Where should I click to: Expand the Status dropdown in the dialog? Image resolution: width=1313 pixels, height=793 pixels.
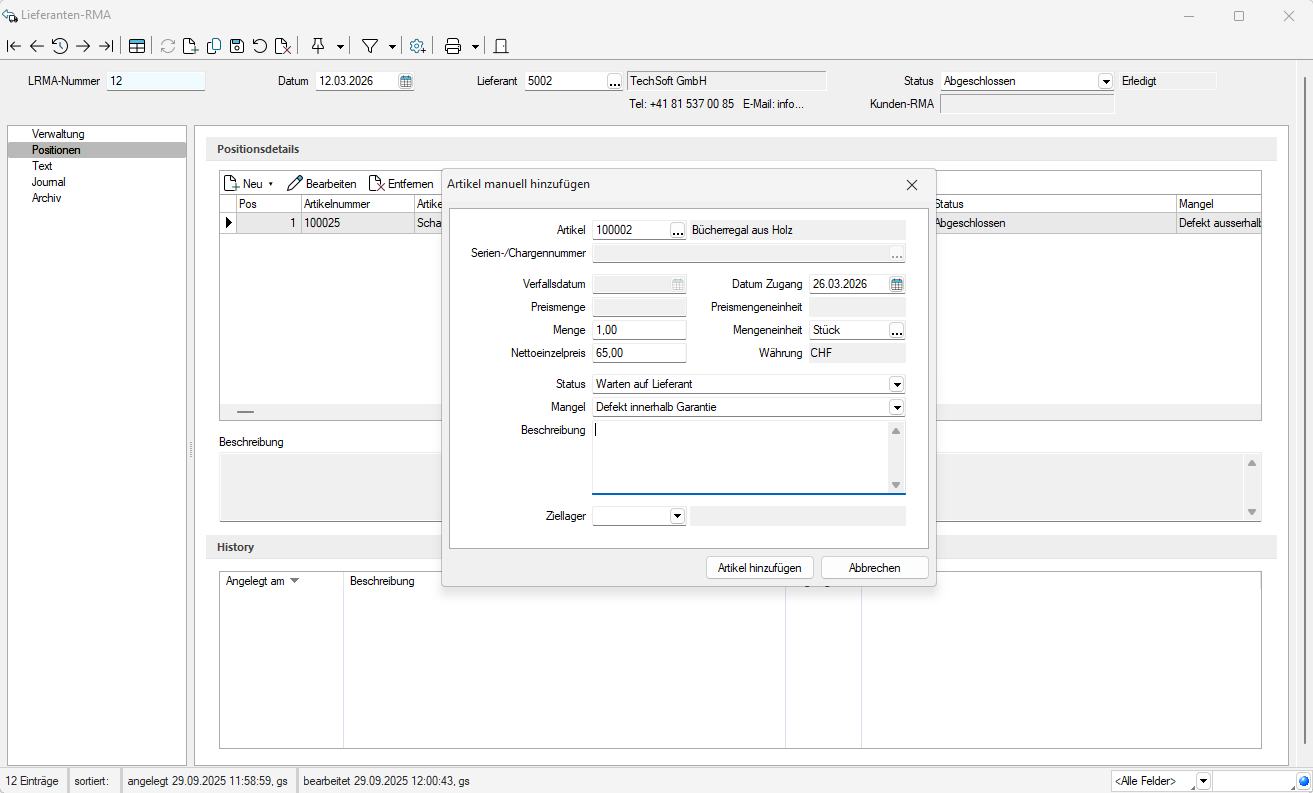coord(897,384)
